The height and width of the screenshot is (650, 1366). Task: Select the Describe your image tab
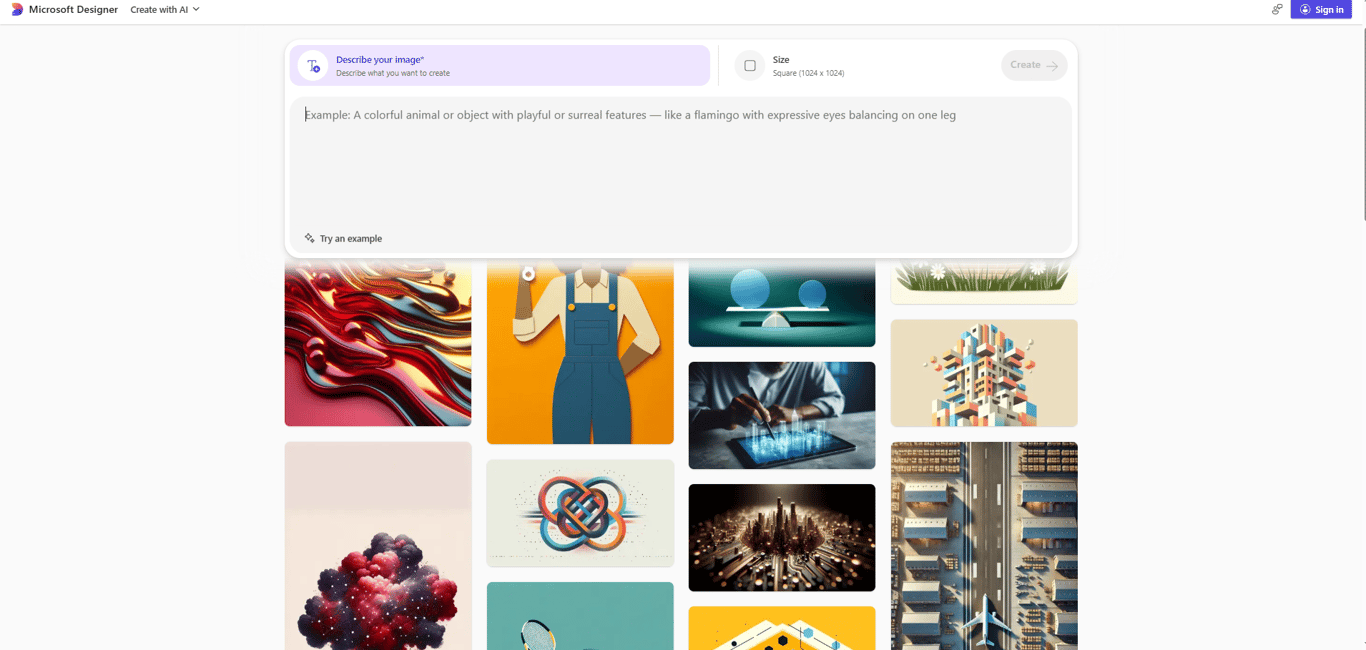coord(500,66)
